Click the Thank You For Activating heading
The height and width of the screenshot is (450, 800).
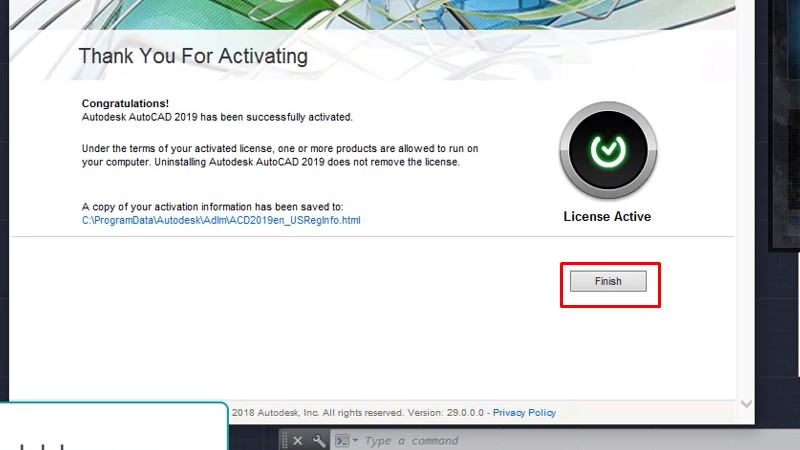193,56
